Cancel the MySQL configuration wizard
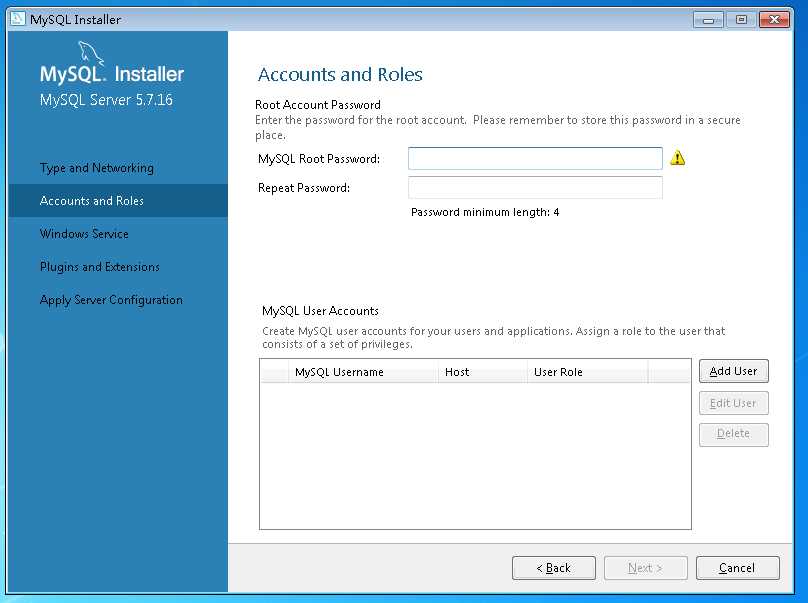This screenshot has height=603, width=808. (x=737, y=568)
